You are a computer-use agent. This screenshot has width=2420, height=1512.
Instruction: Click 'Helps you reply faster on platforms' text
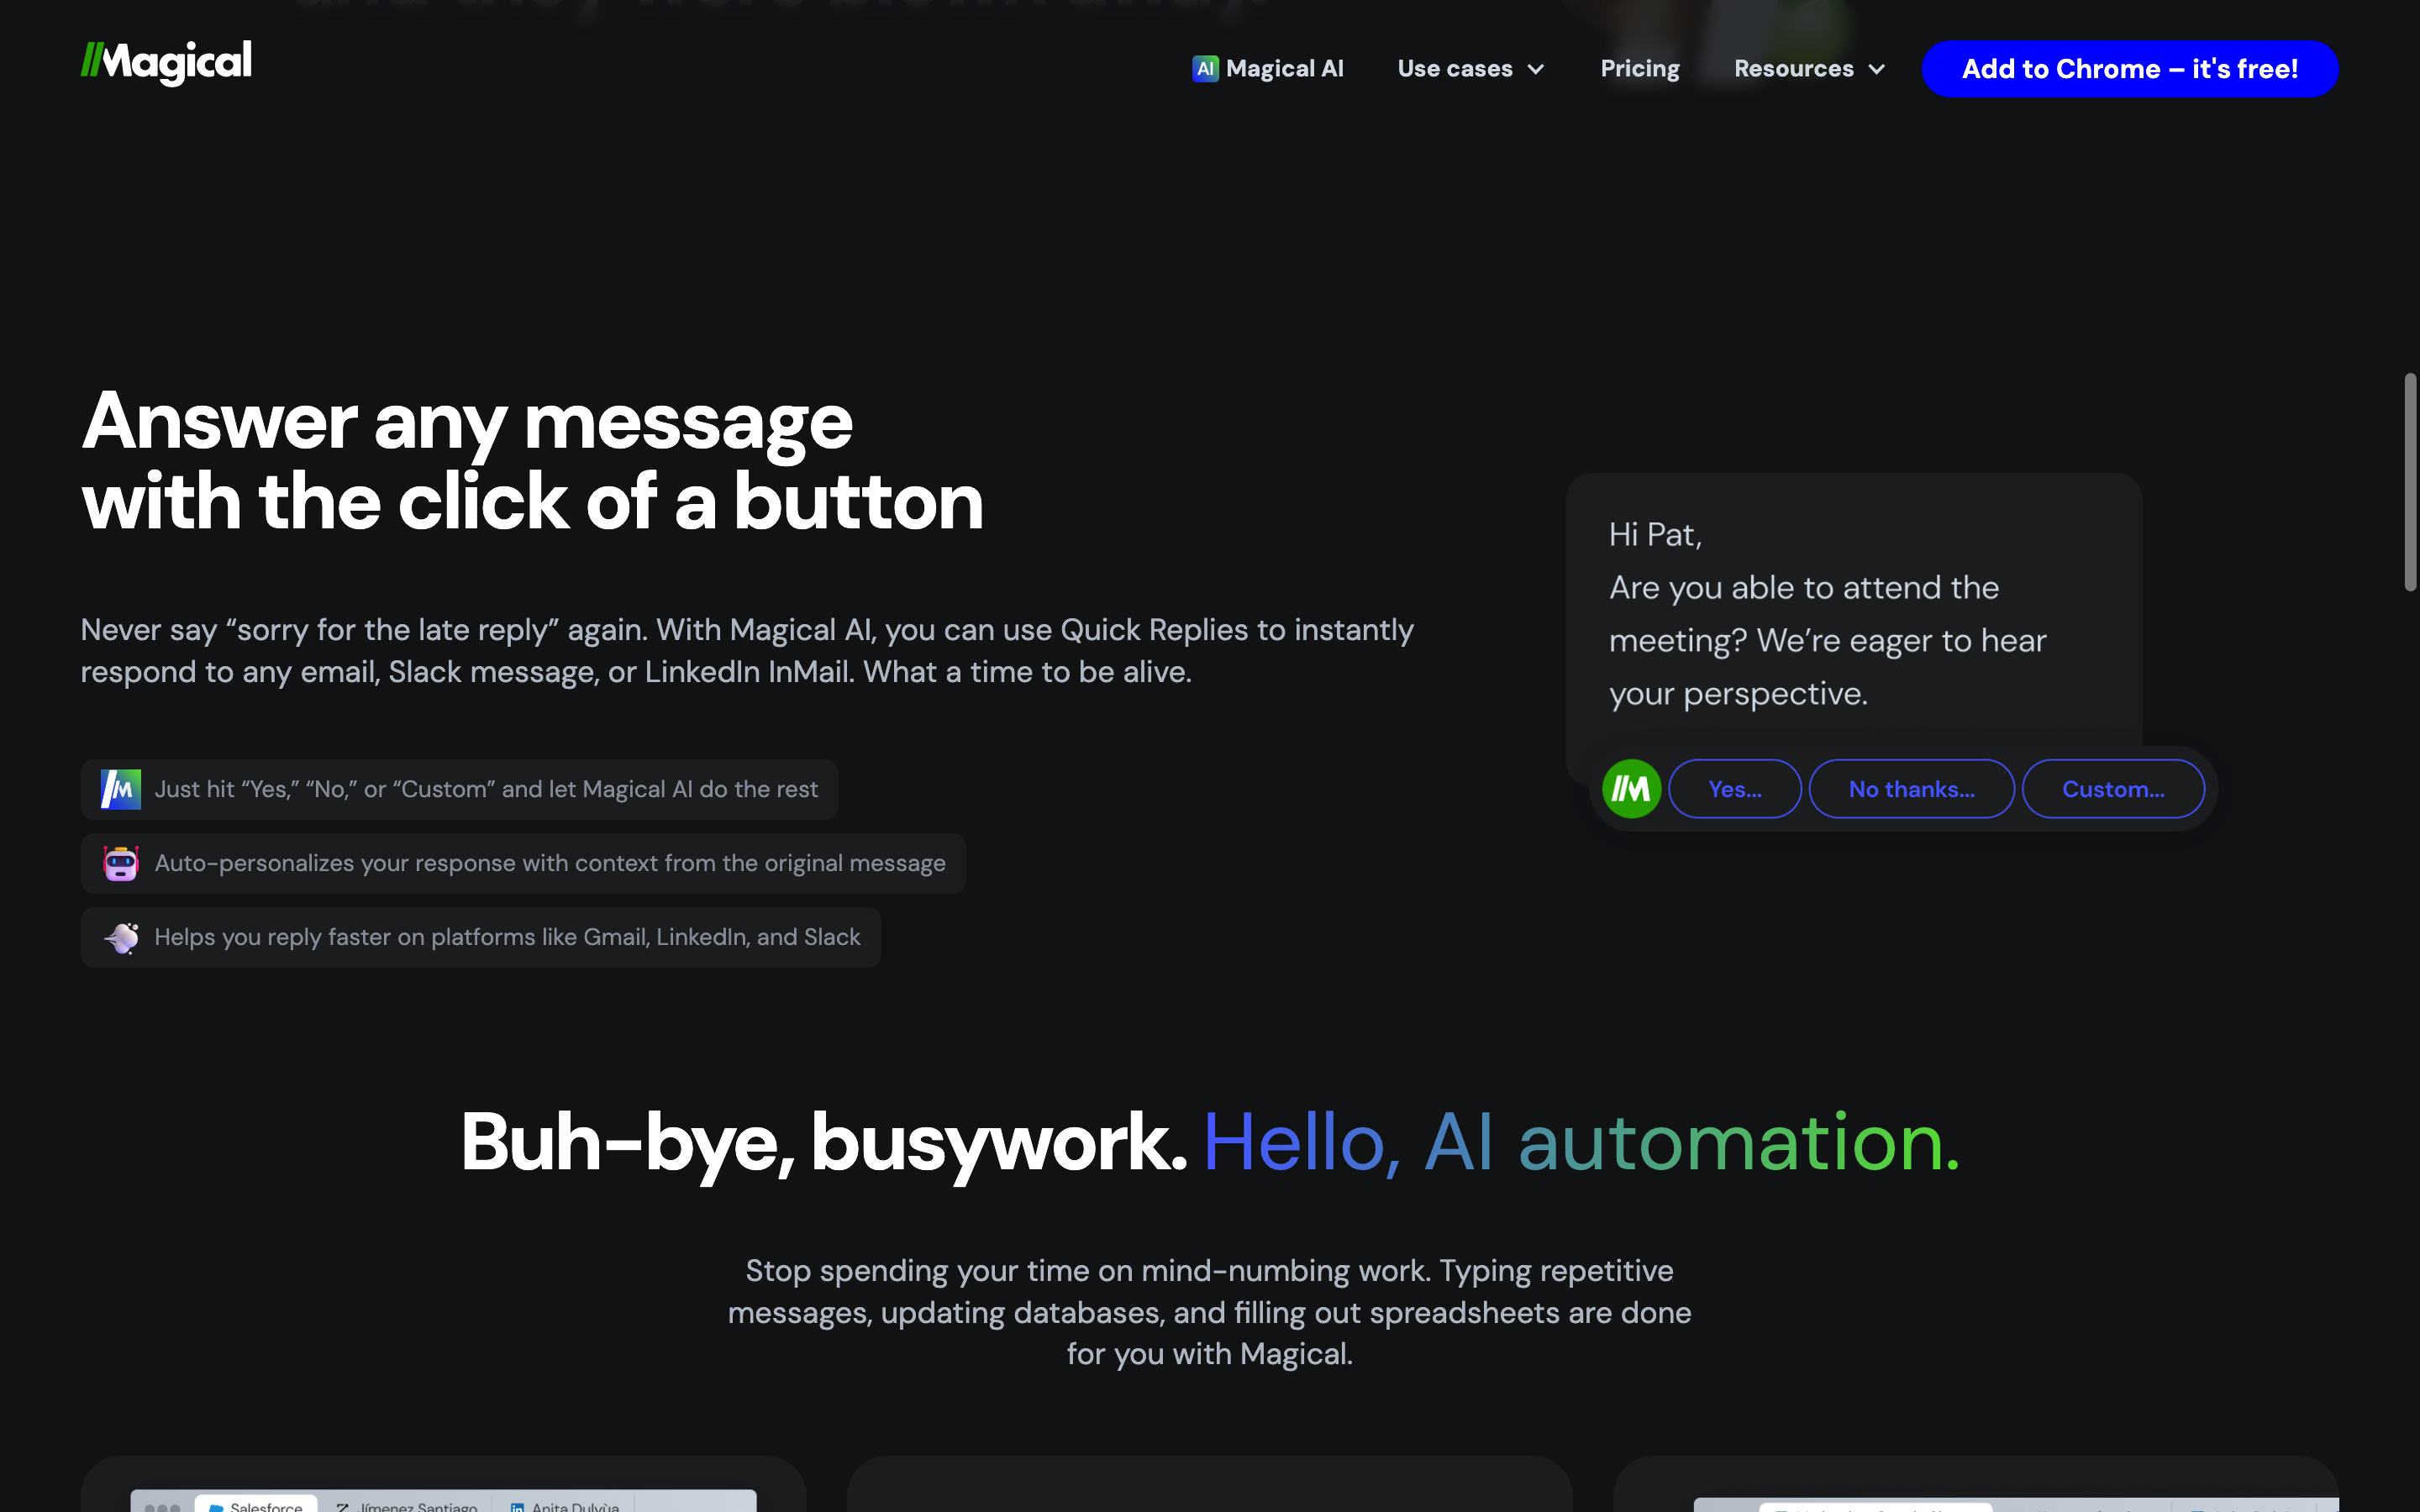pyautogui.click(x=507, y=937)
